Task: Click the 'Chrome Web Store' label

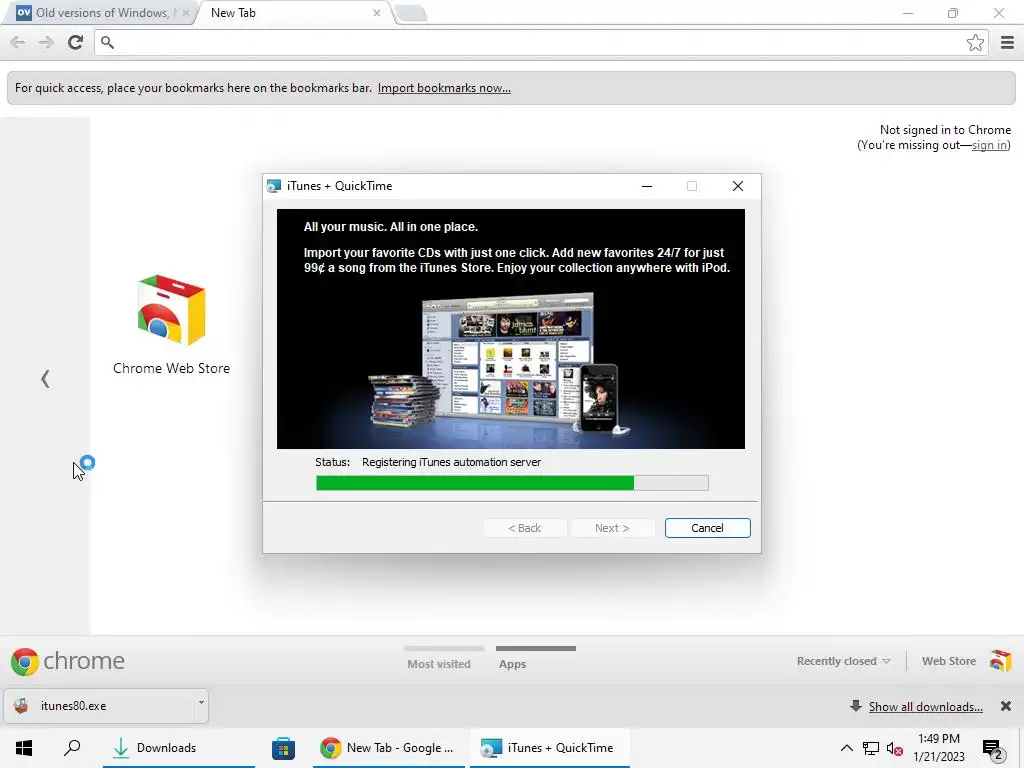Action: (171, 368)
